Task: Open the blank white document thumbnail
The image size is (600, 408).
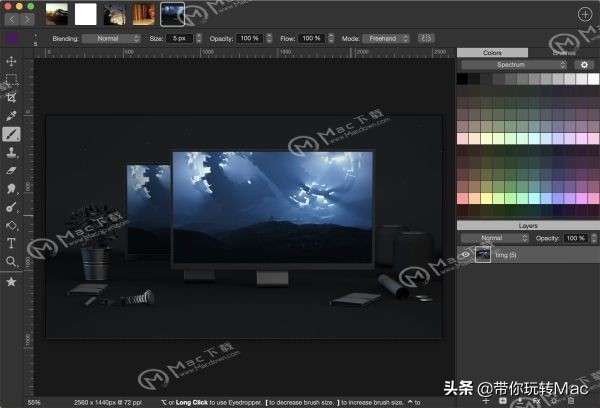Action: pyautogui.click(x=85, y=14)
